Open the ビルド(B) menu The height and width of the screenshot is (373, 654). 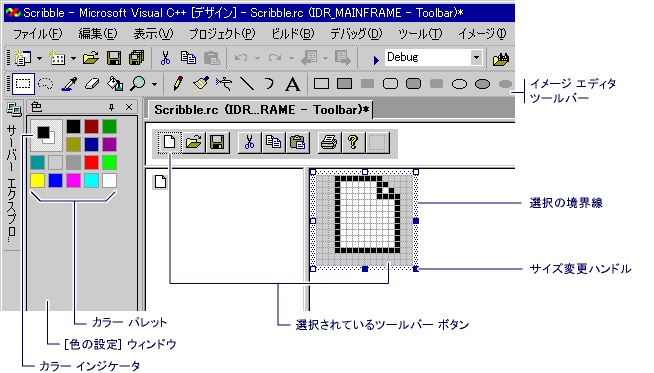(292, 34)
